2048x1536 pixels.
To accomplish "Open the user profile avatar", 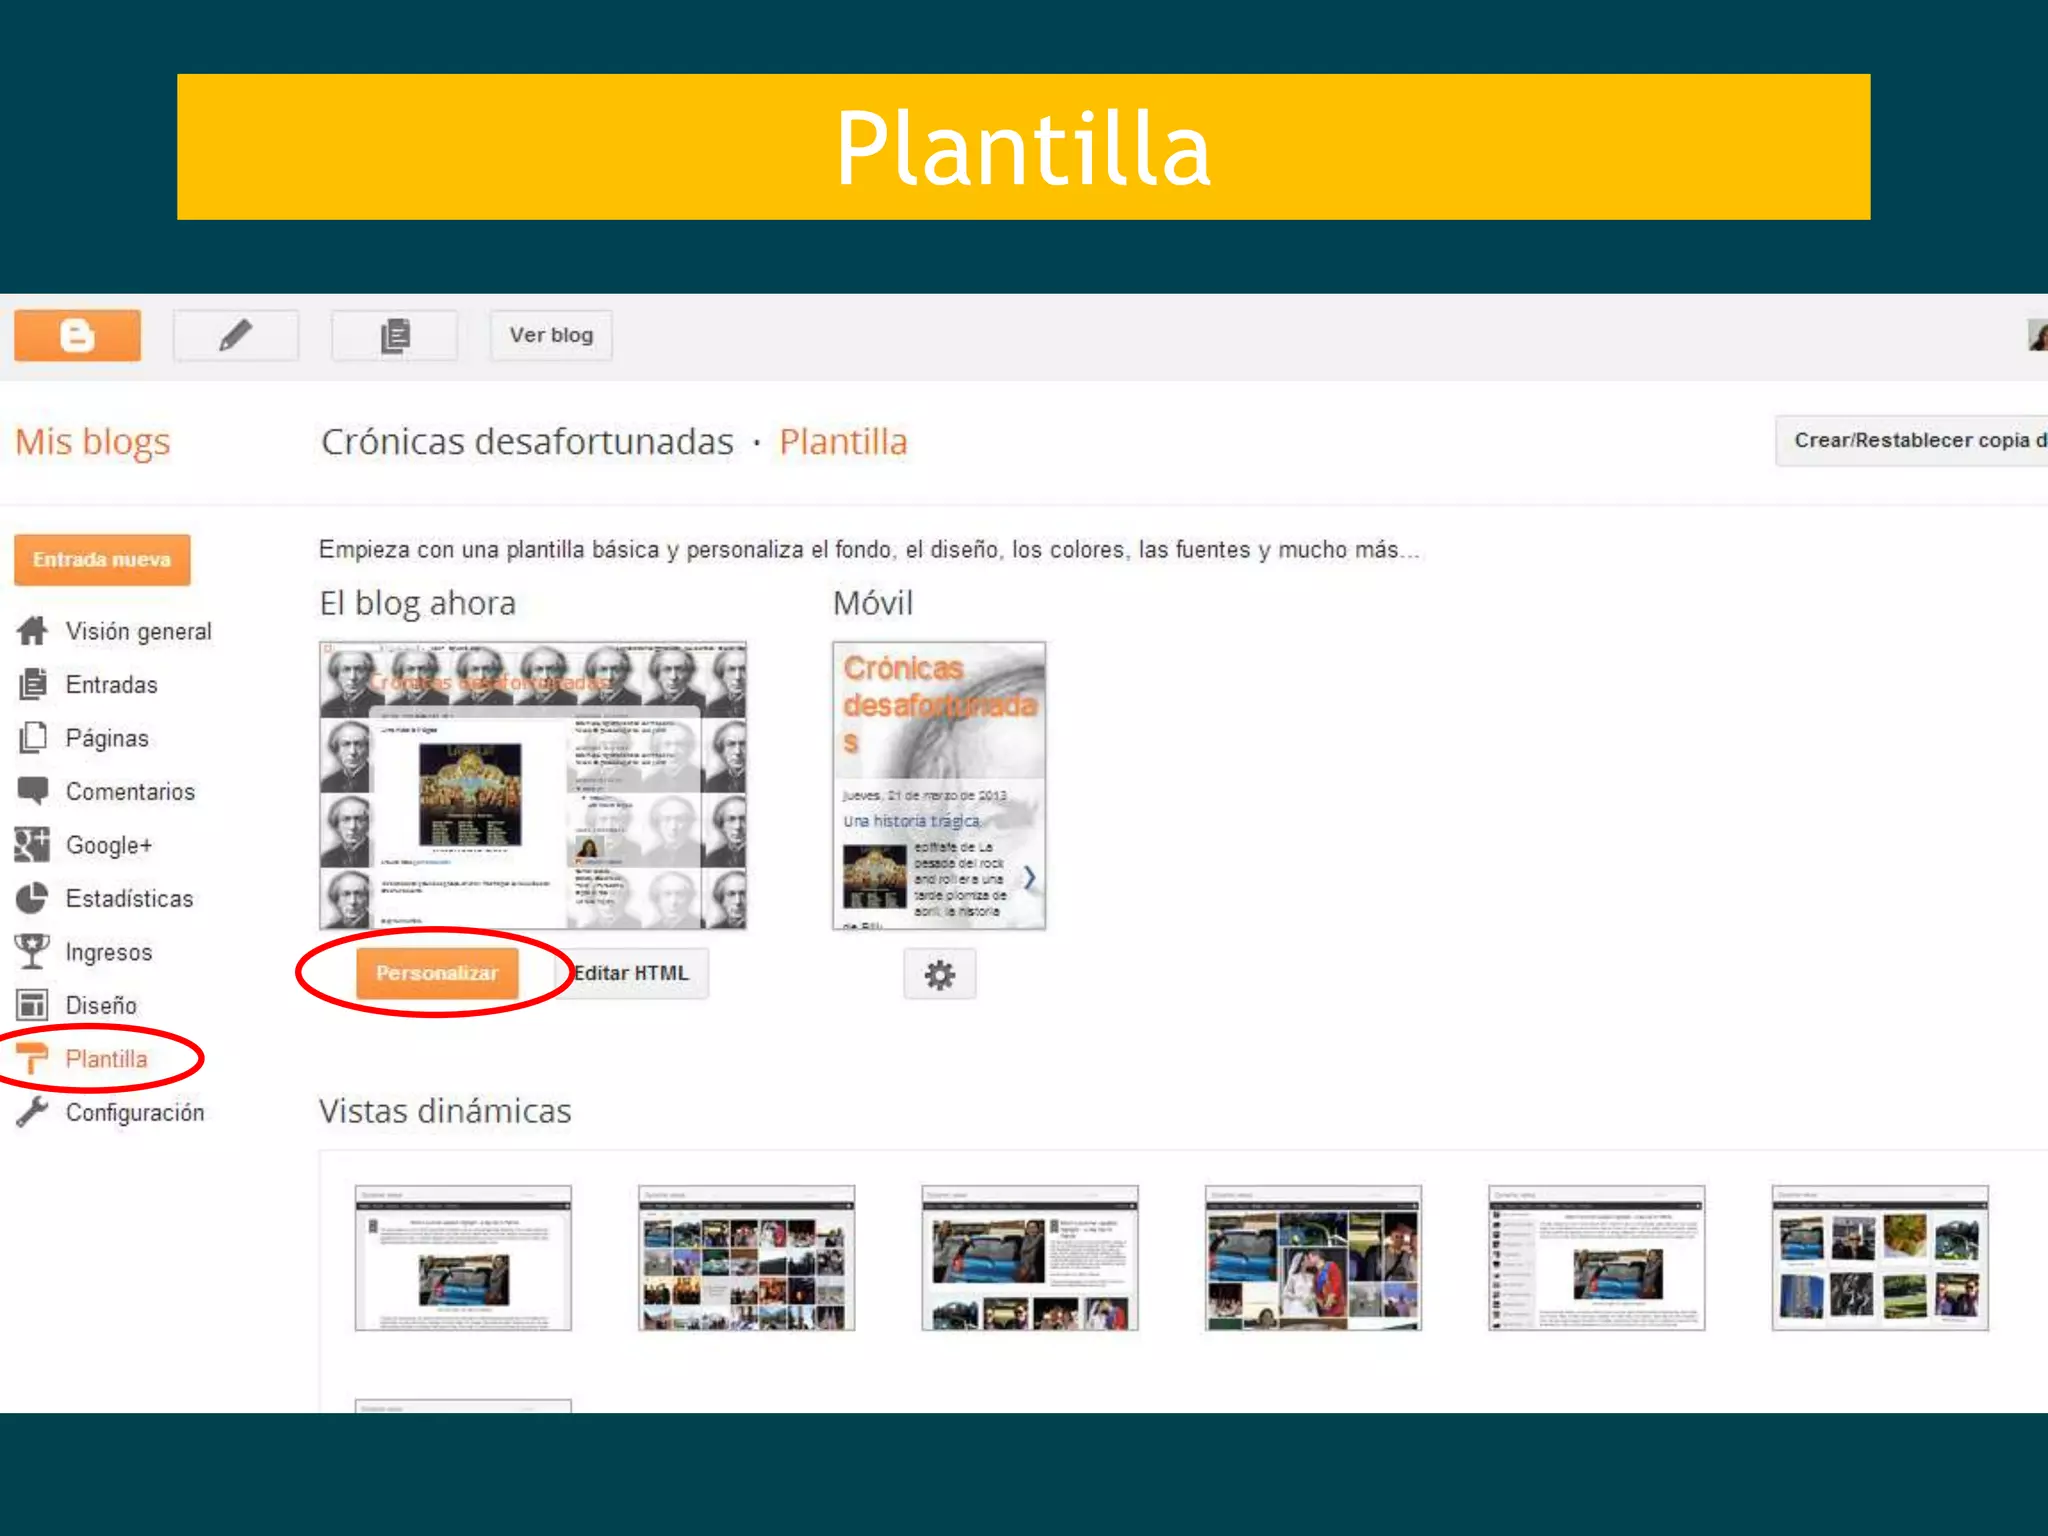I will [2037, 335].
